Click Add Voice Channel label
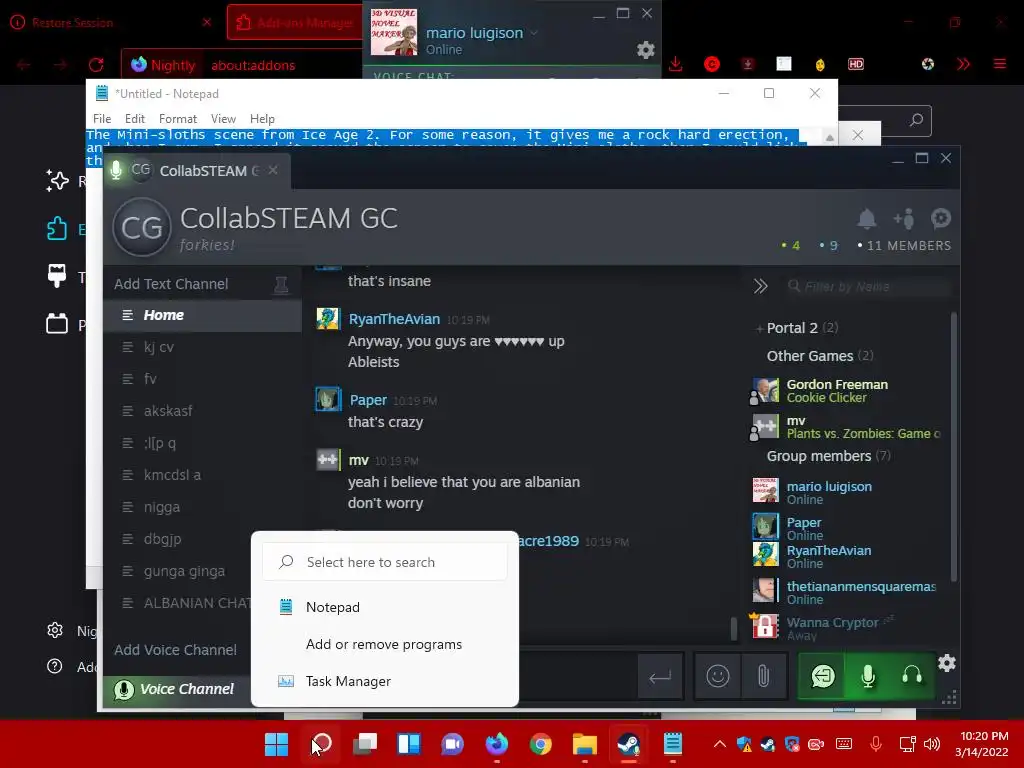 click(x=175, y=650)
